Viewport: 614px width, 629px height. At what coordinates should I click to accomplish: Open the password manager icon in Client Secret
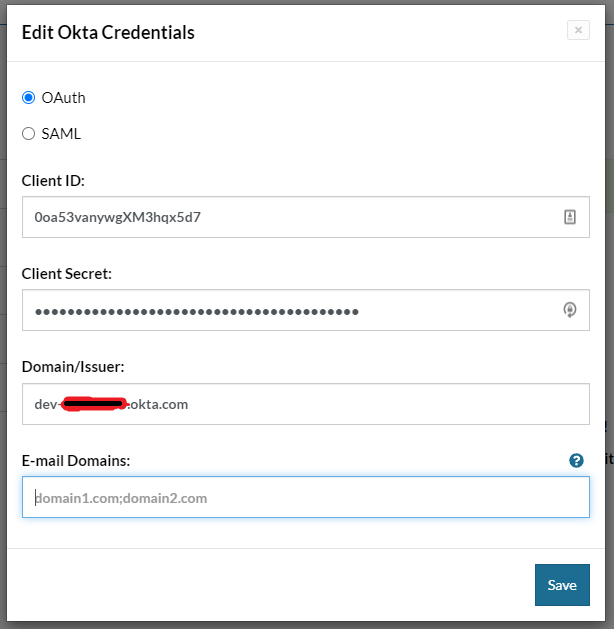pyautogui.click(x=570, y=311)
